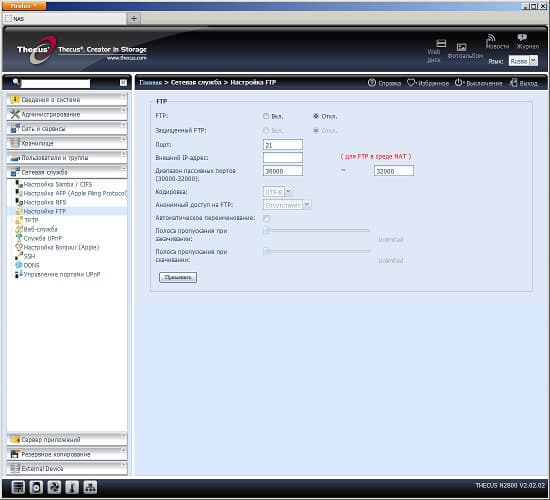Open SSH item in tree
The height and width of the screenshot is (500, 550).
click(29, 256)
